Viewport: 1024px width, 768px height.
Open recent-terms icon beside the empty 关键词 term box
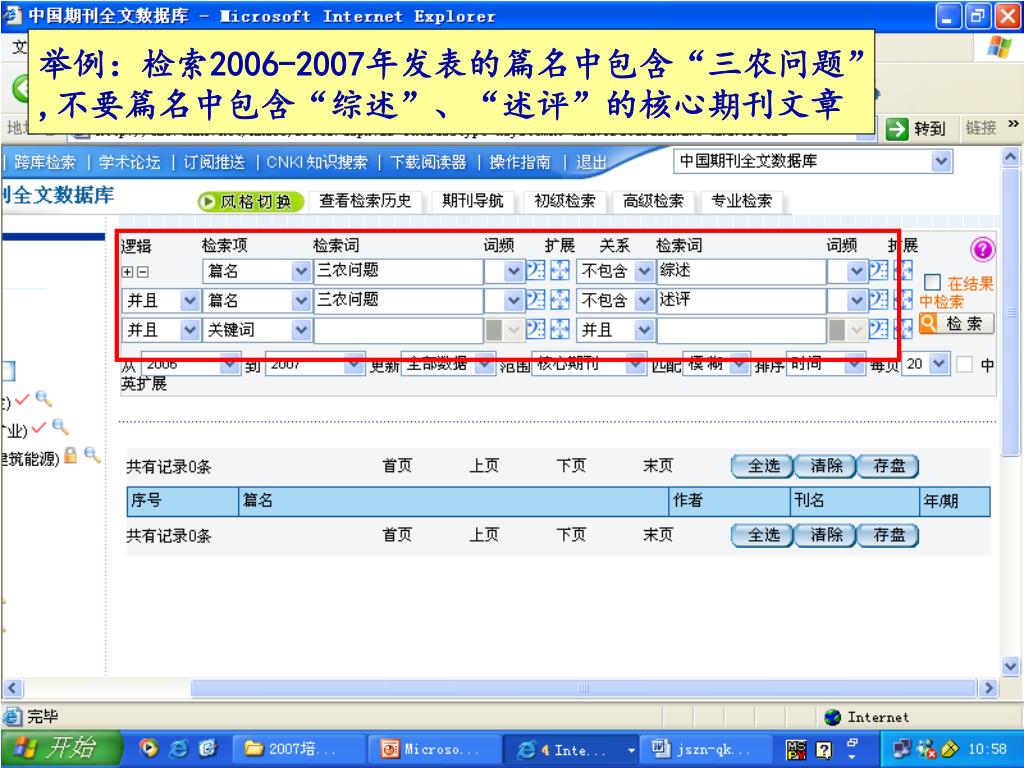[536, 330]
